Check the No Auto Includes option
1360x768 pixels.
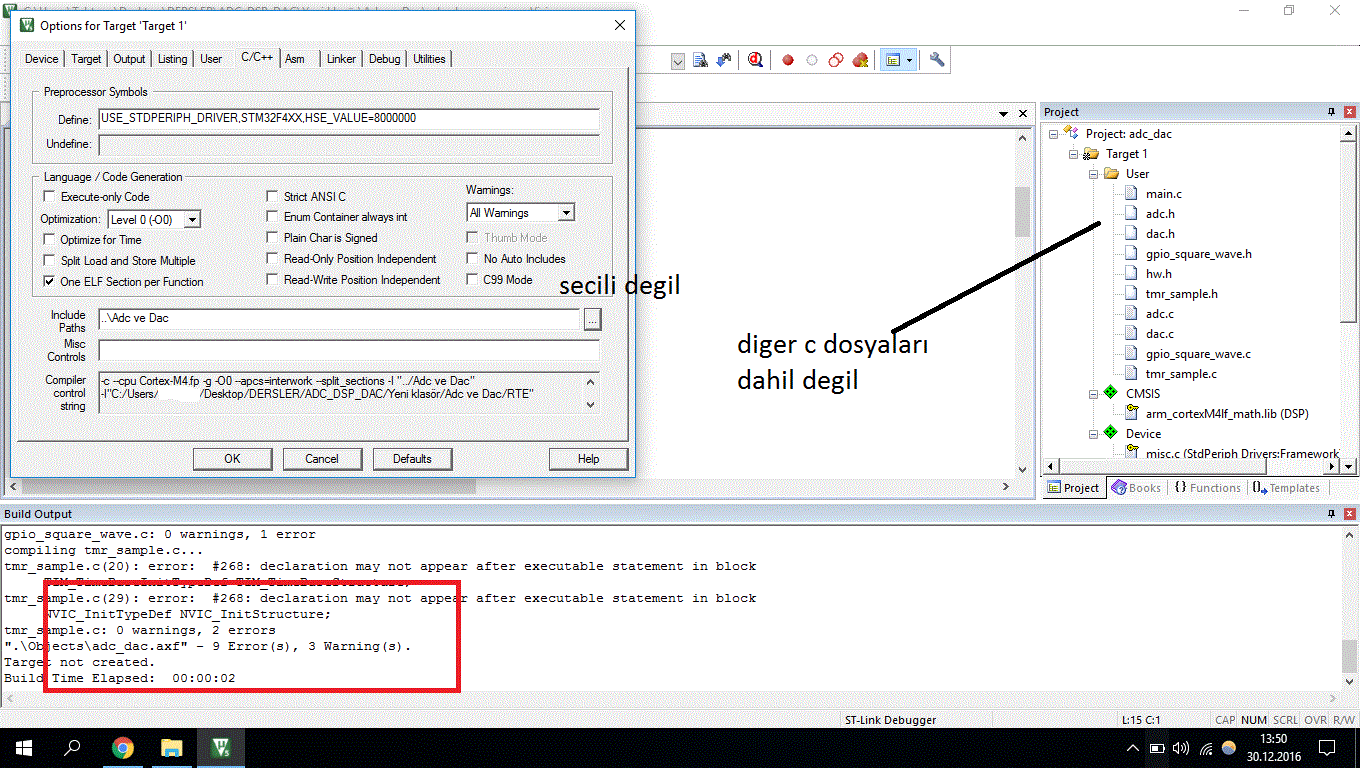tap(473, 259)
